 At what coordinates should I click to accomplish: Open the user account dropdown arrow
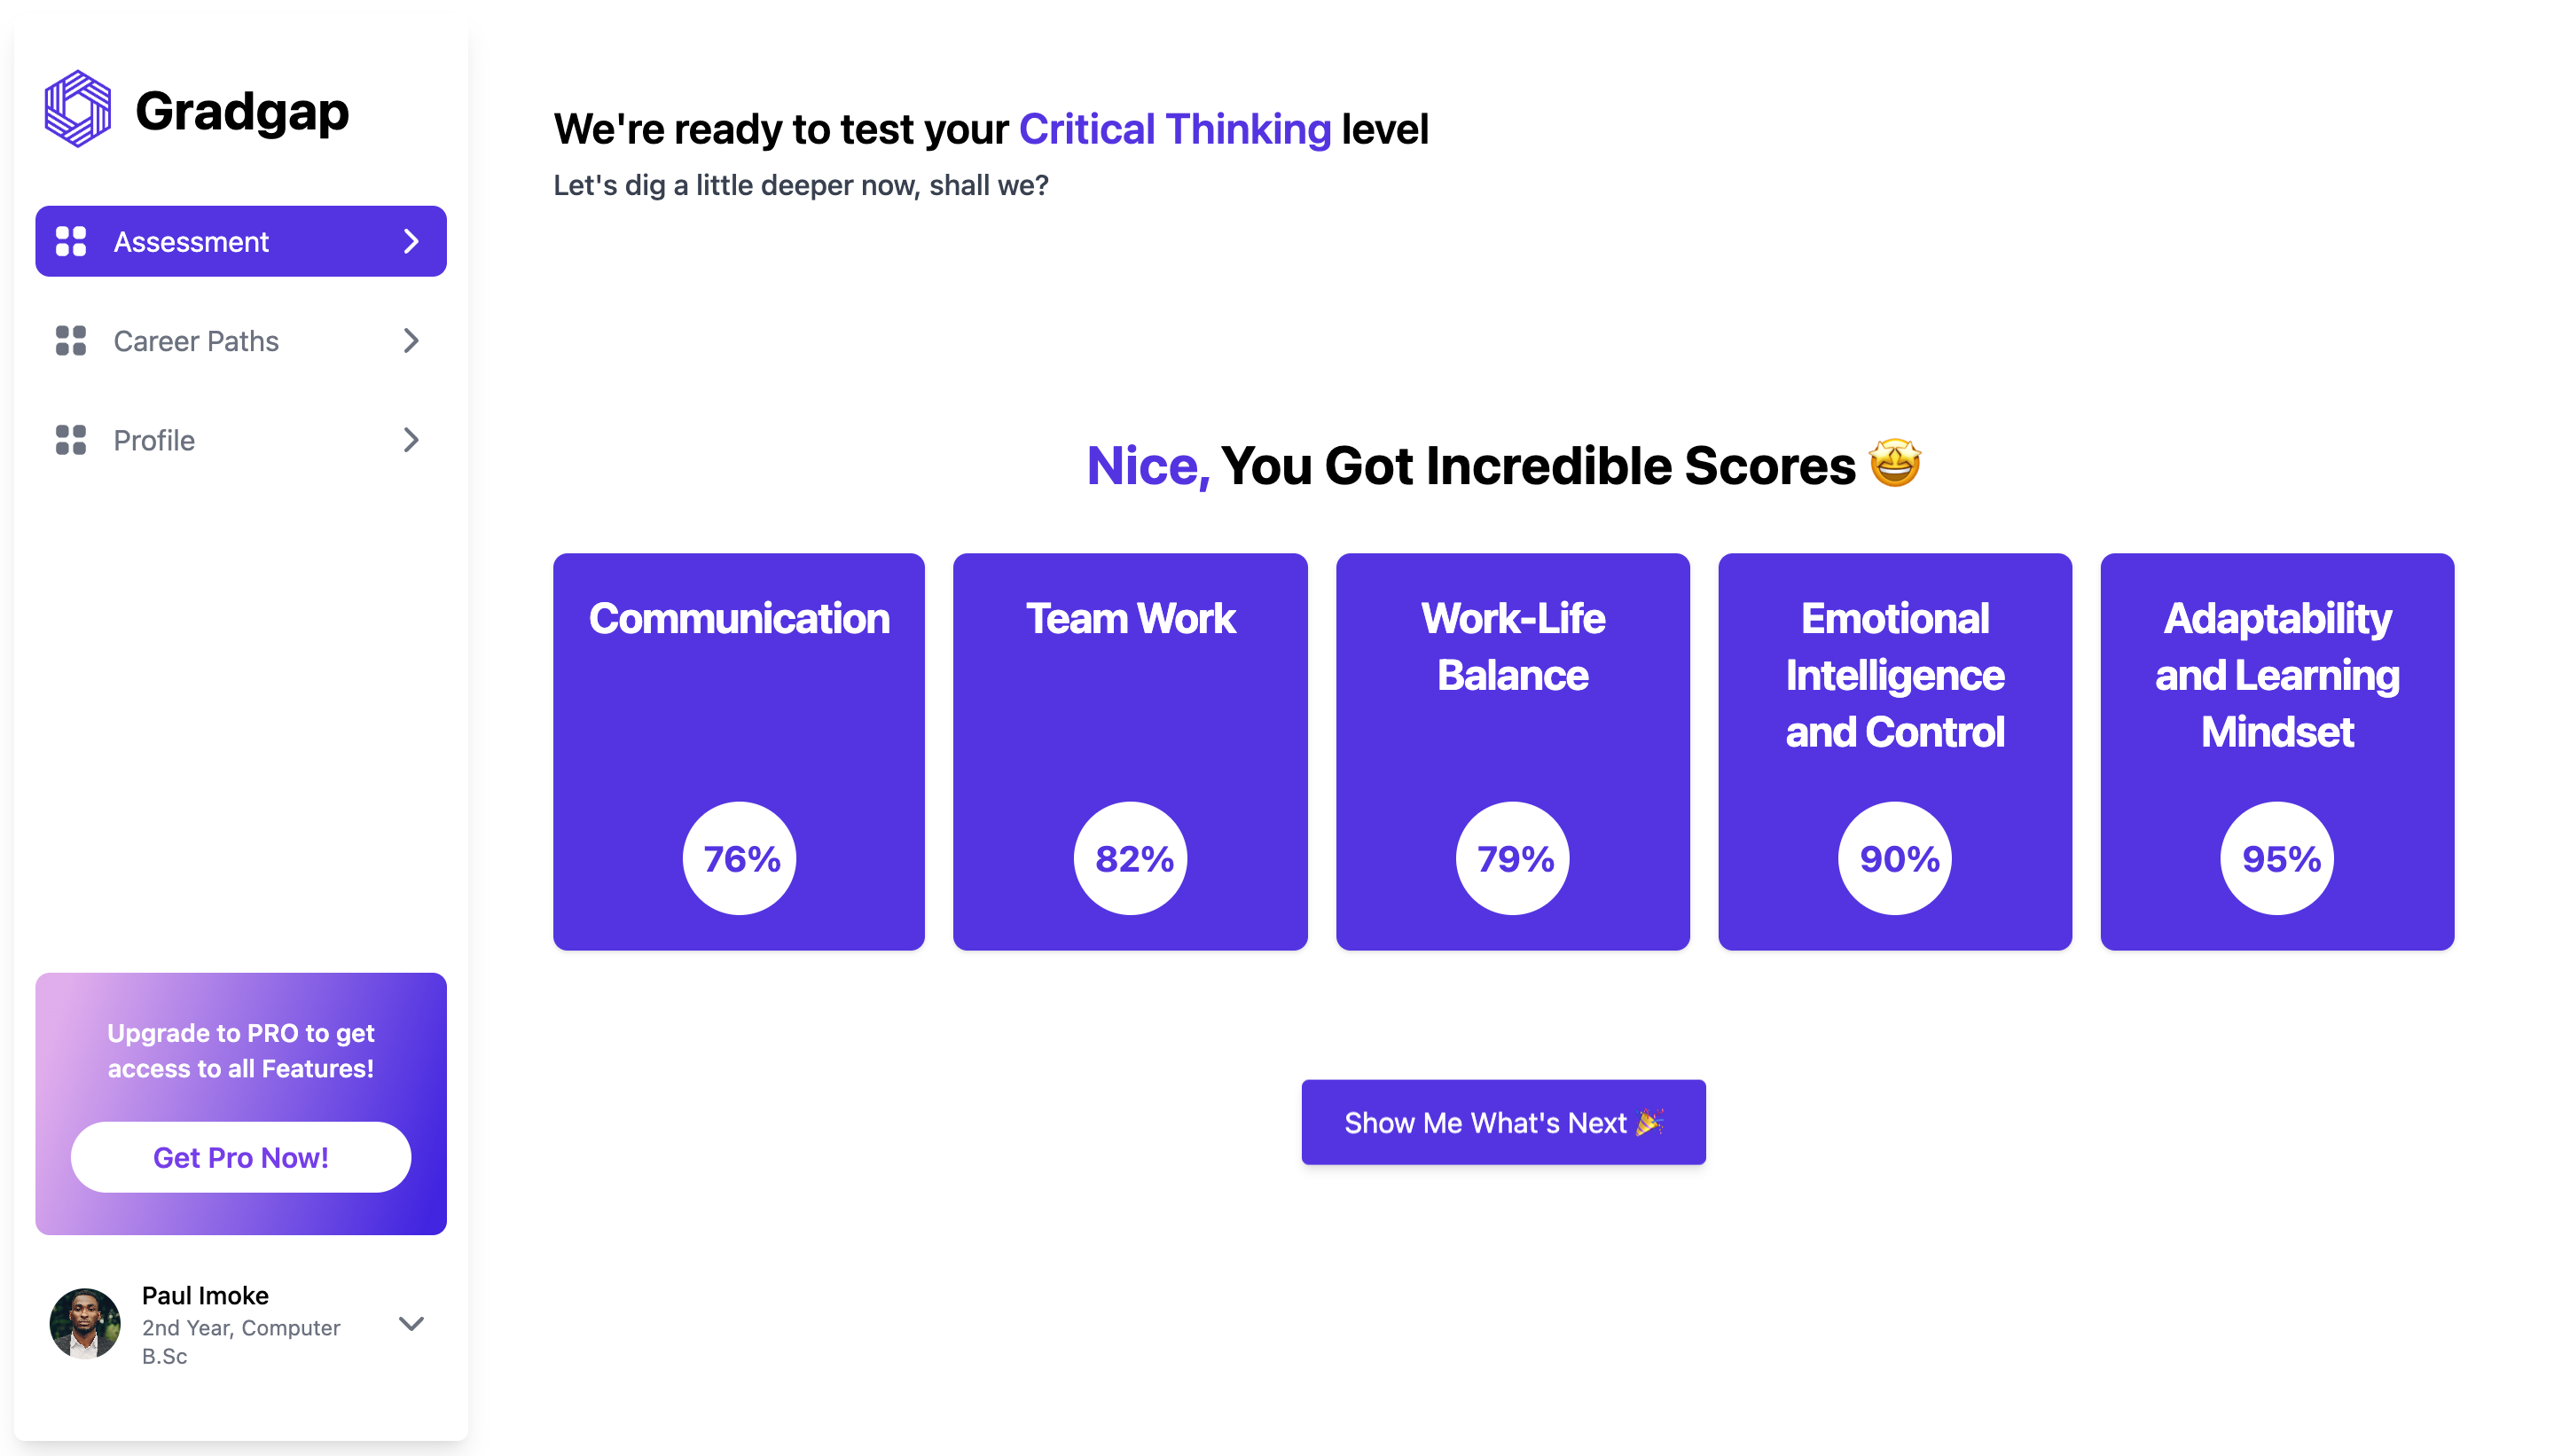(411, 1324)
